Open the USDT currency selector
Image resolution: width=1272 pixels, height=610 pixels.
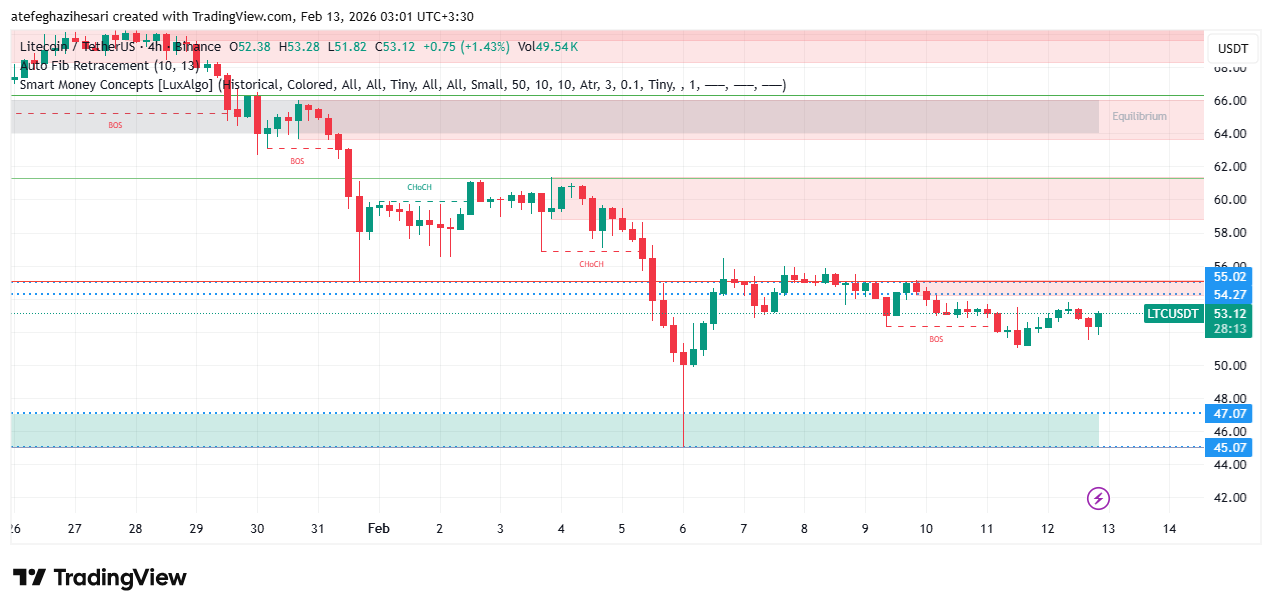pos(1232,48)
